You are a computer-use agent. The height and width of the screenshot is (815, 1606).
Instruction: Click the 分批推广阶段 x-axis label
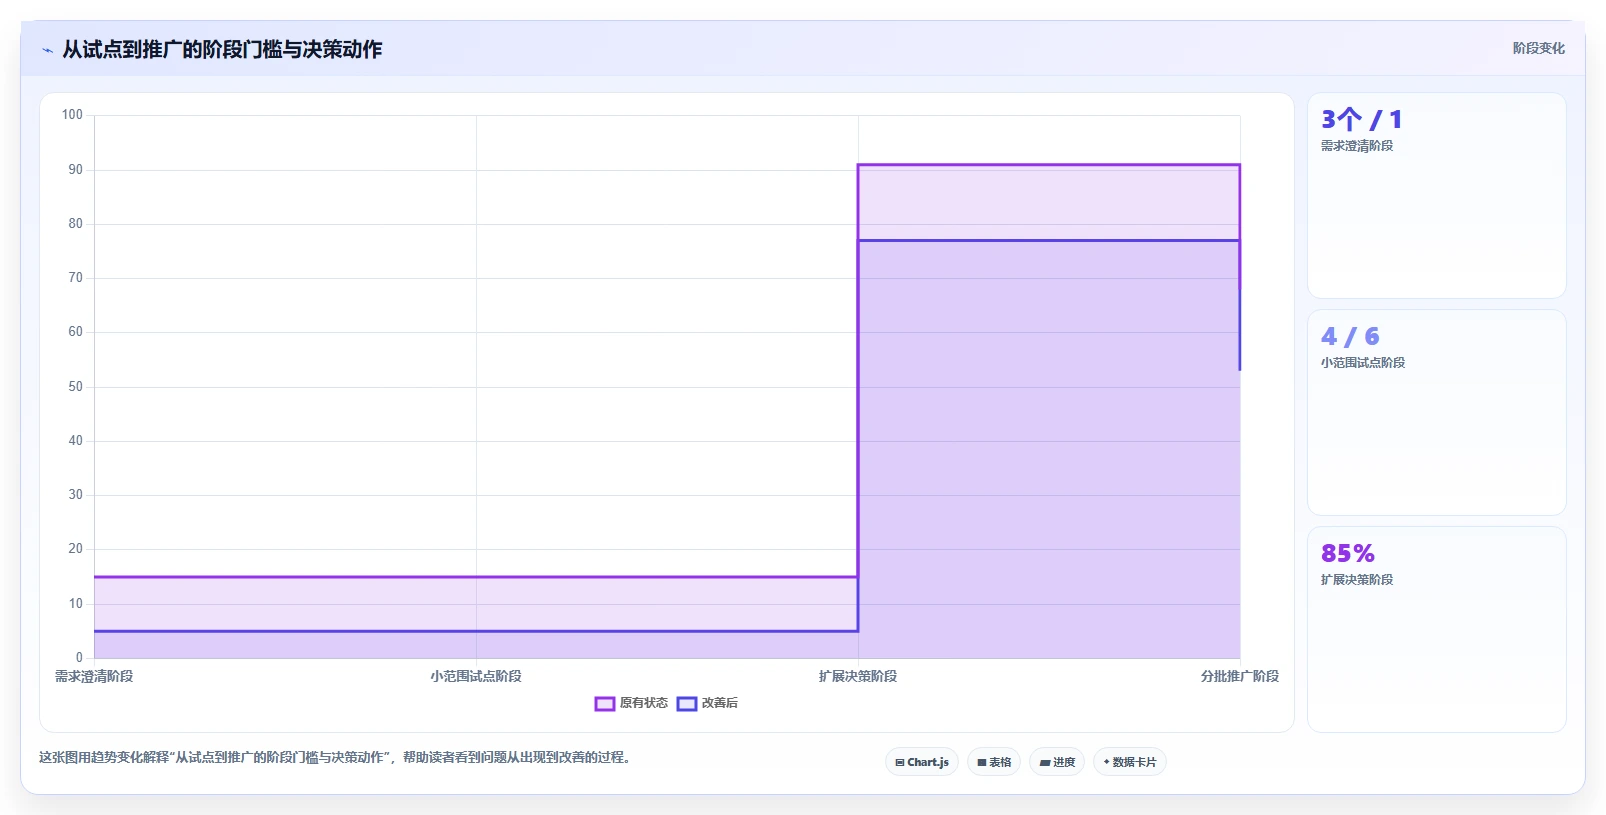1240,677
